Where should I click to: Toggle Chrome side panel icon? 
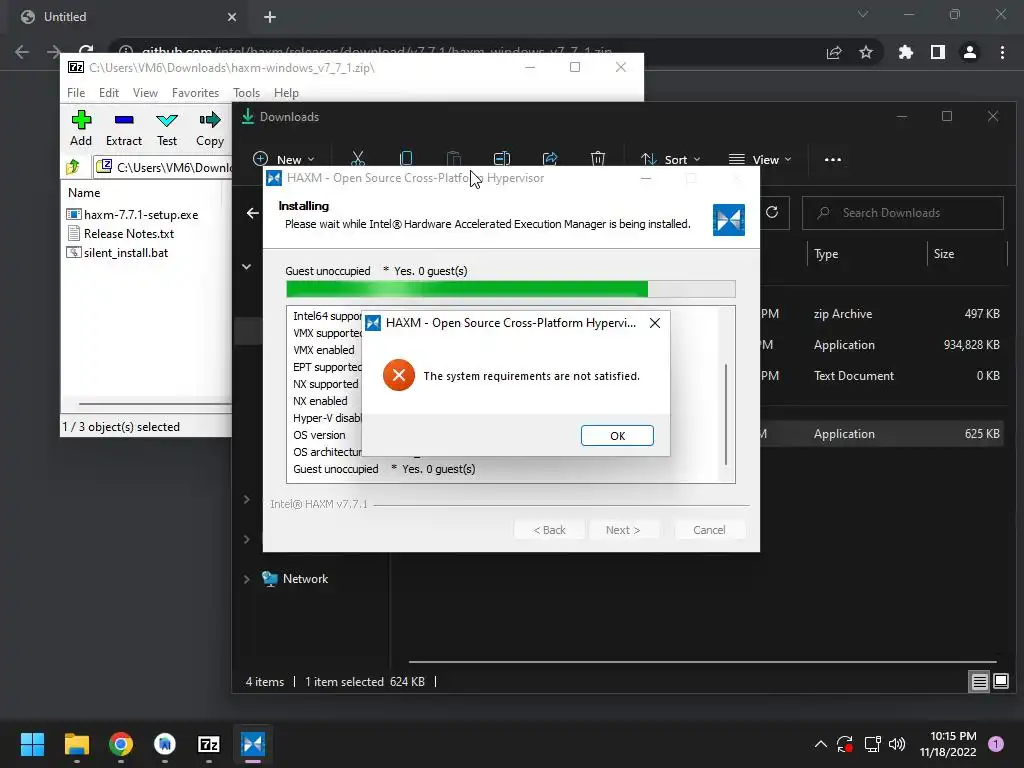(938, 52)
